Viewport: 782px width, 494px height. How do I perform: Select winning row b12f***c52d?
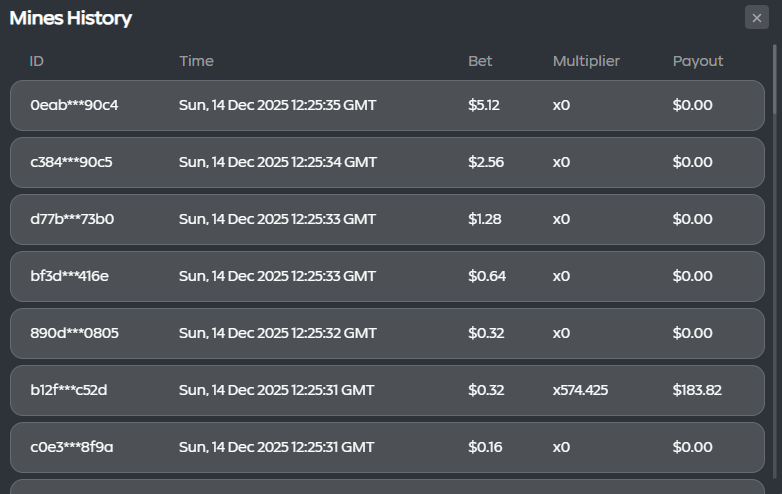click(387, 390)
